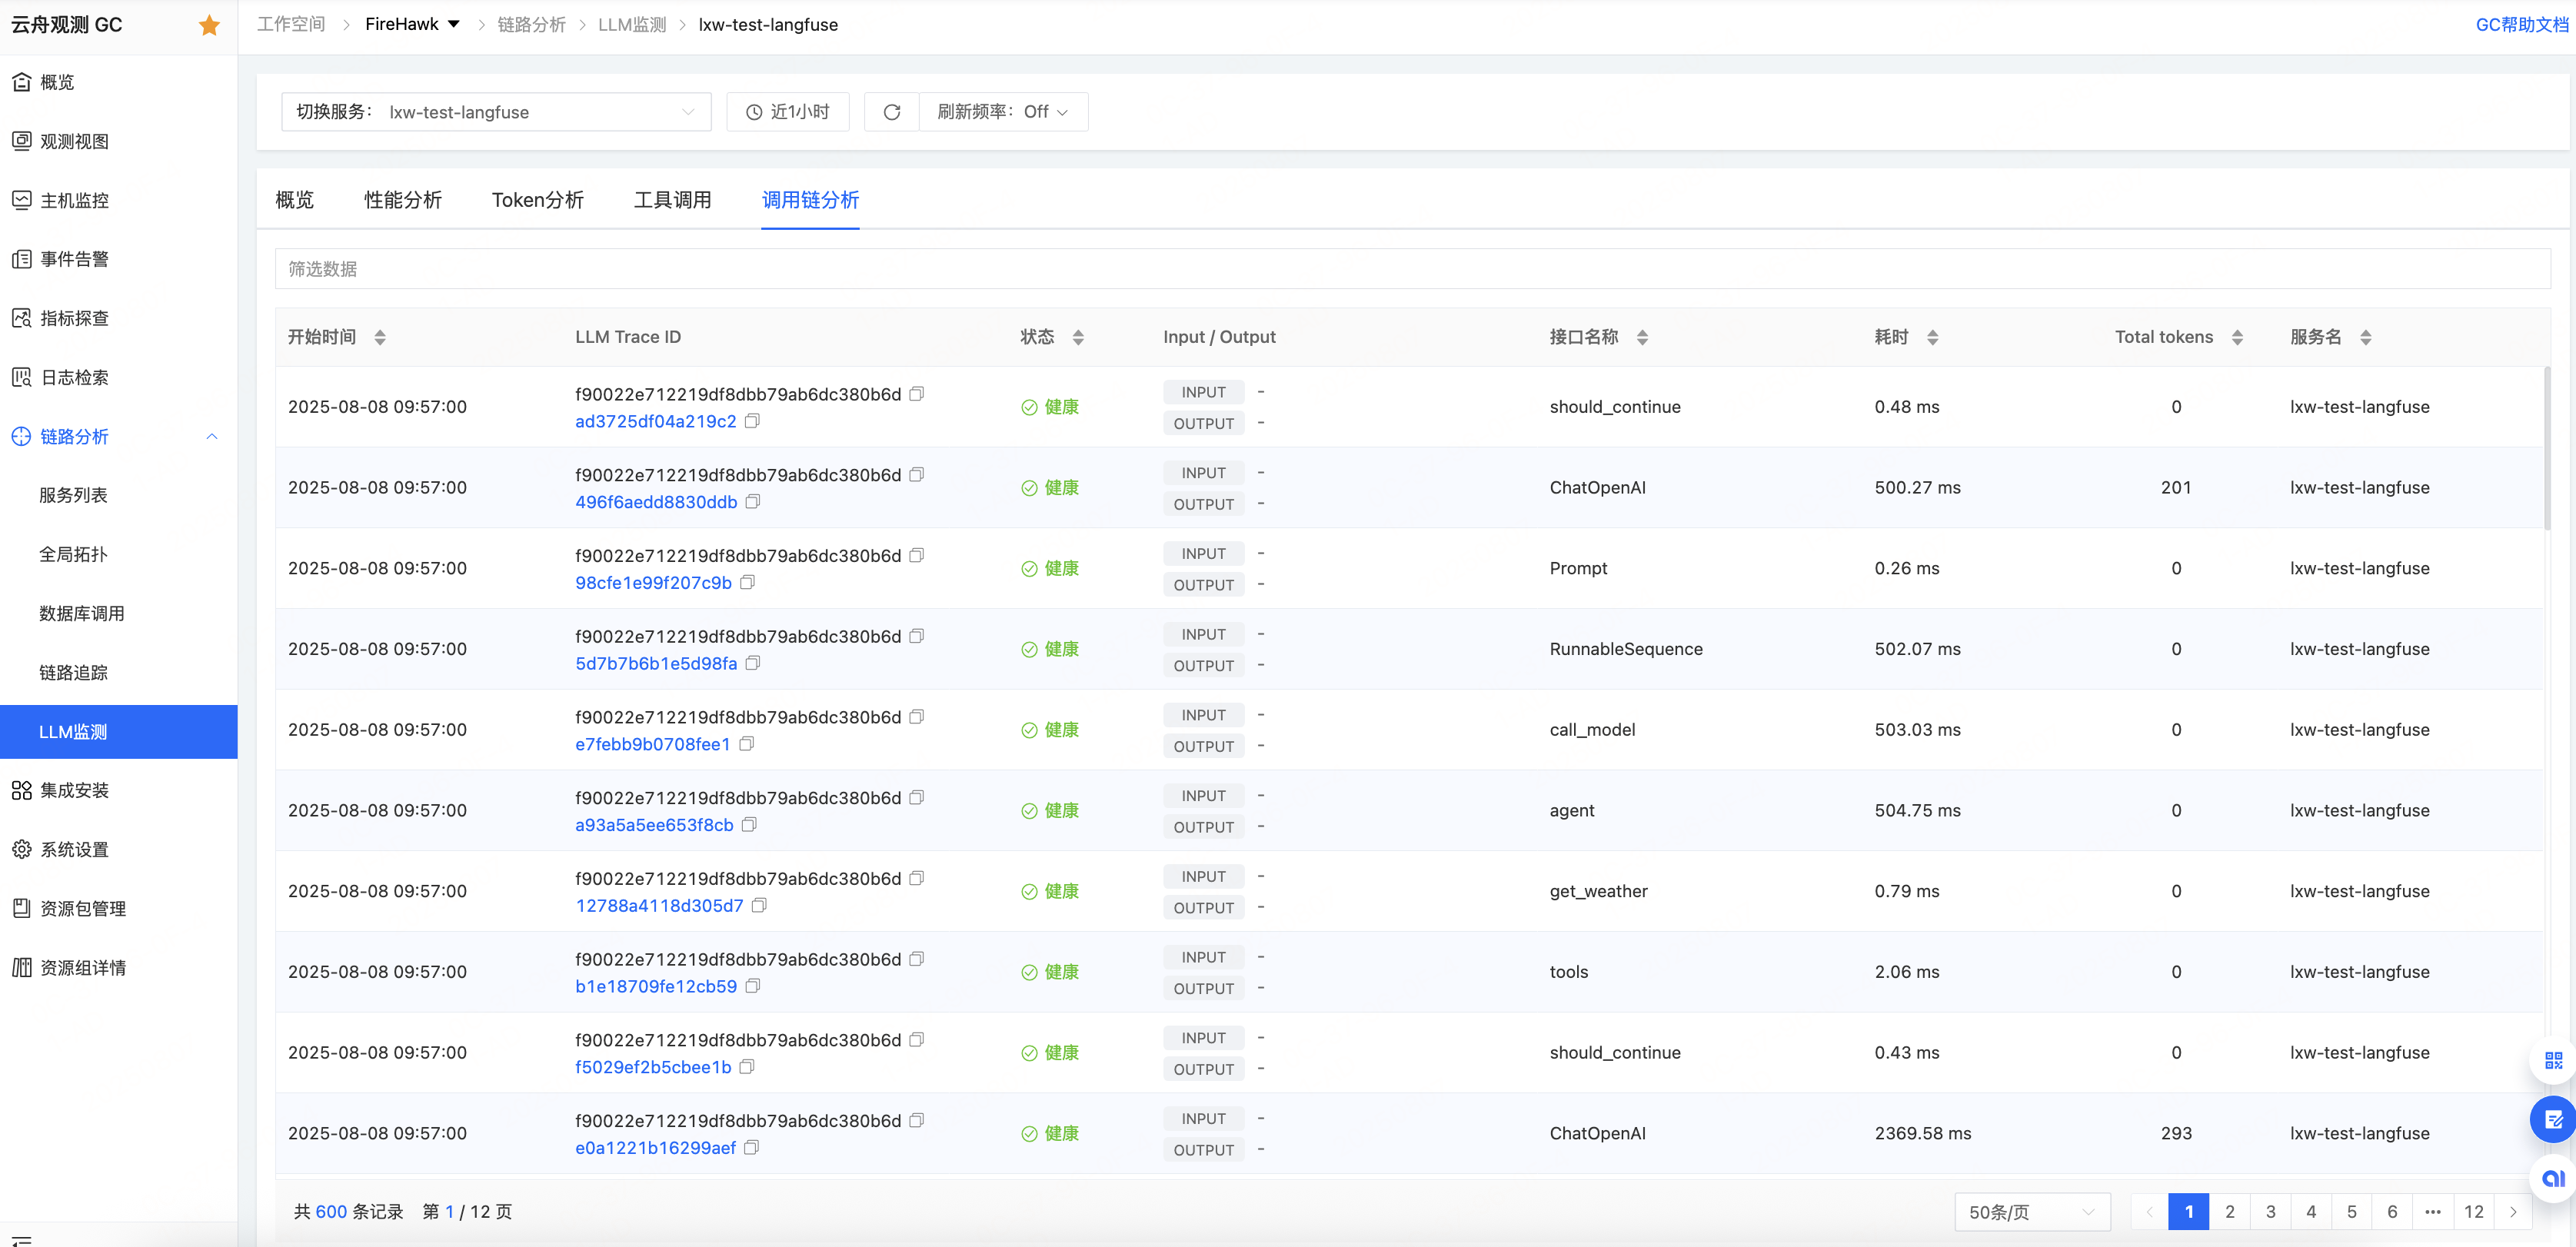
Task: Switch to the 性能分析 tab
Action: pyautogui.click(x=403, y=200)
